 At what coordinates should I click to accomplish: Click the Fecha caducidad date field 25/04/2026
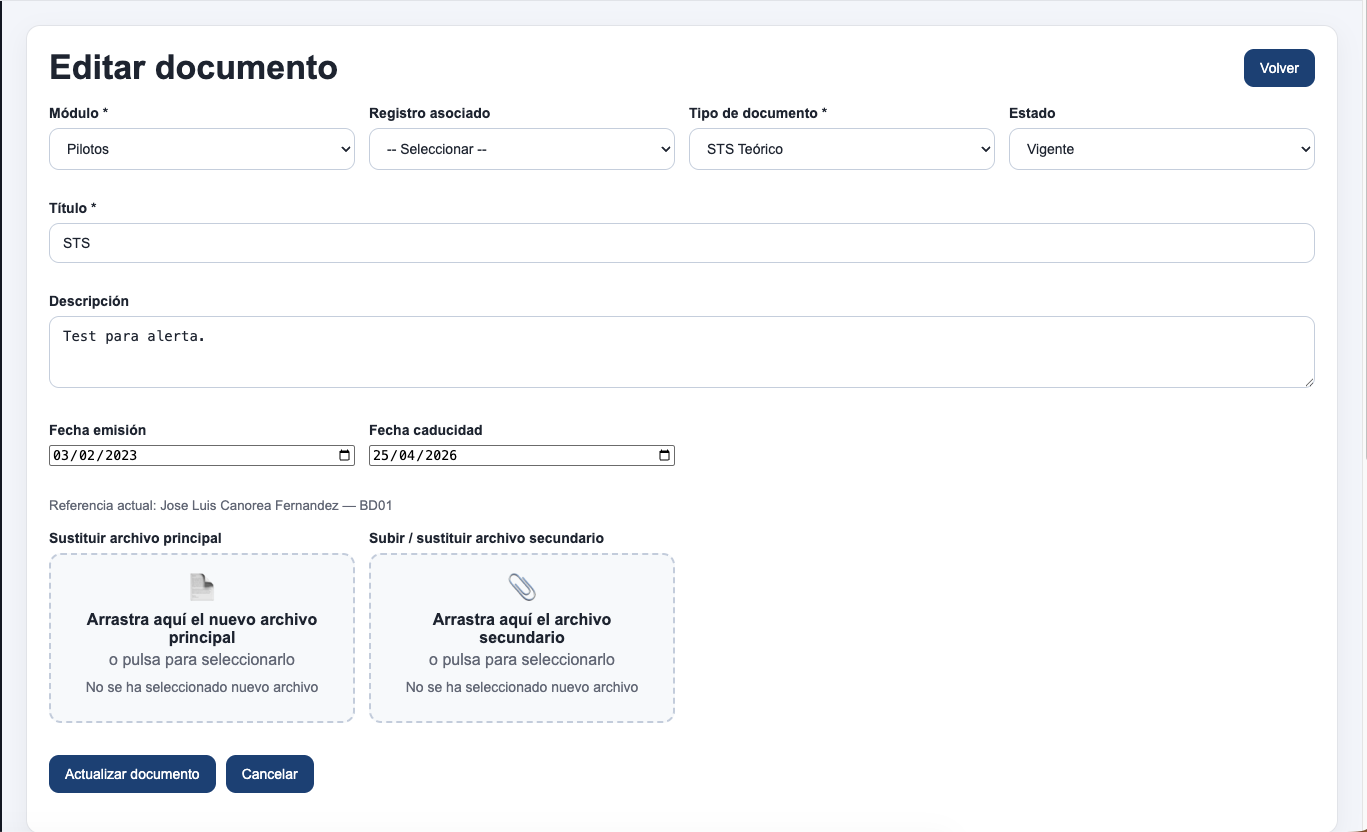(522, 456)
